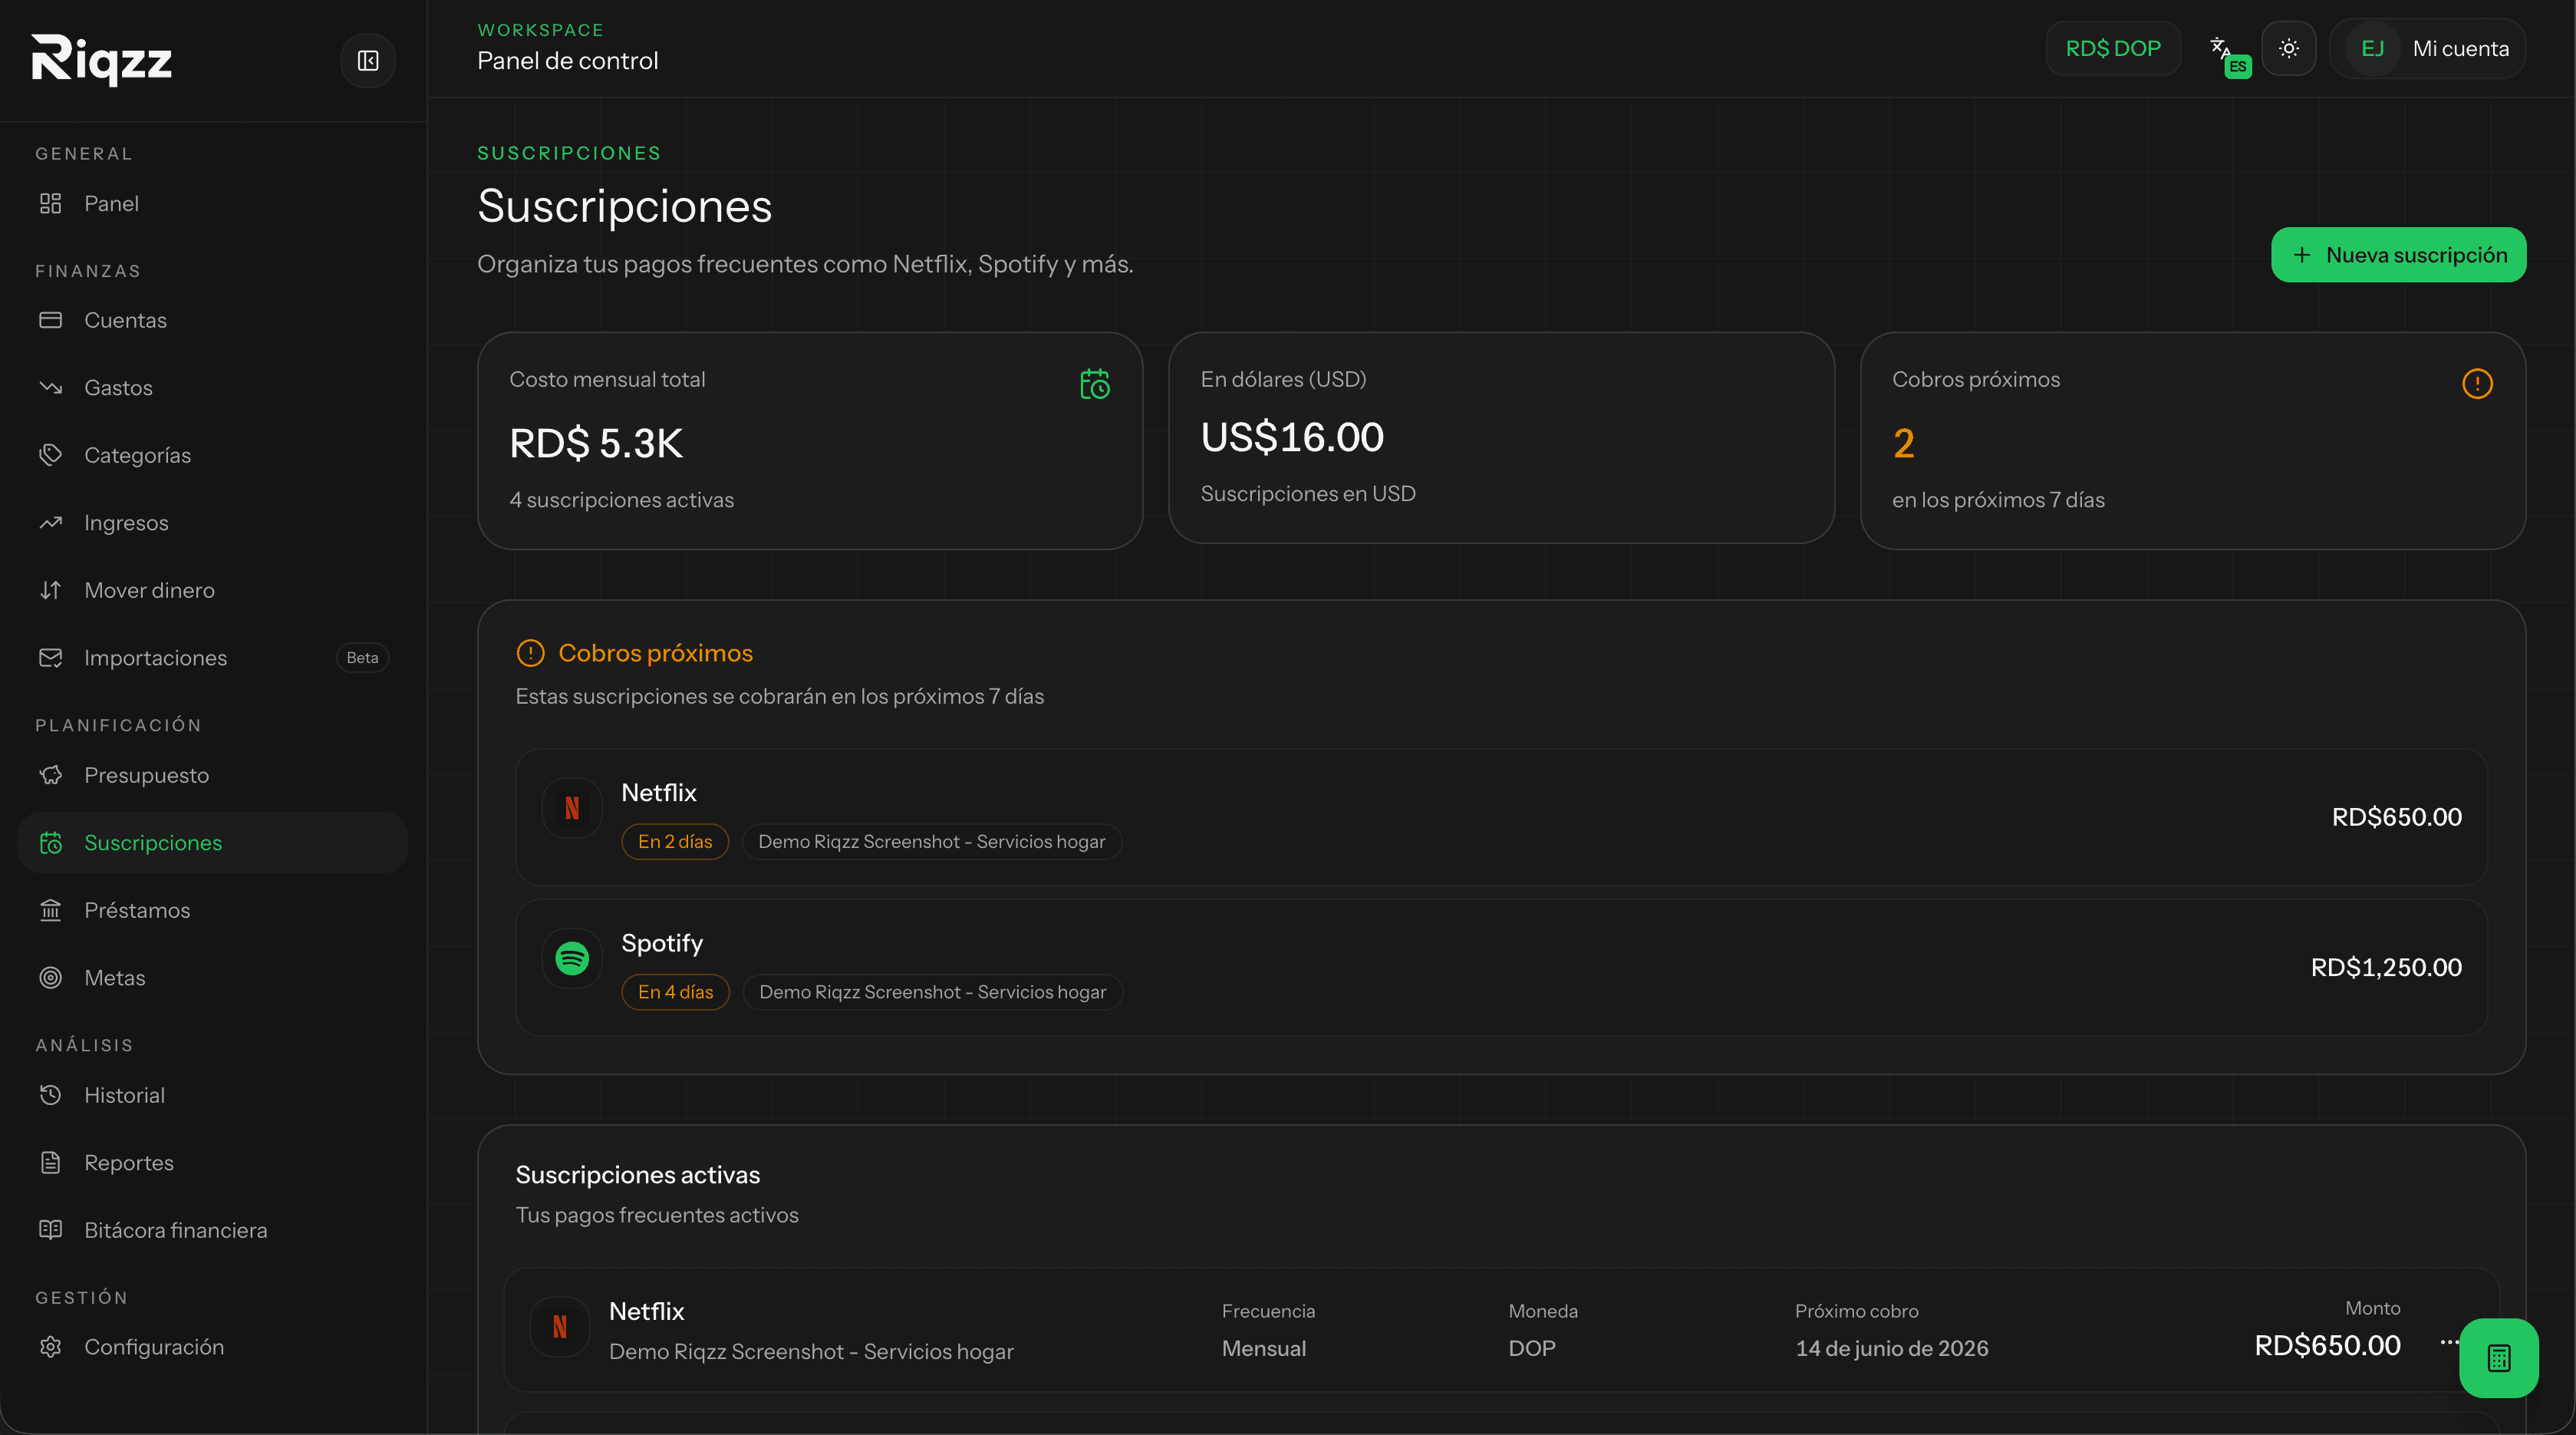
Task: Open Categorías in the sidebar
Action: coord(212,456)
